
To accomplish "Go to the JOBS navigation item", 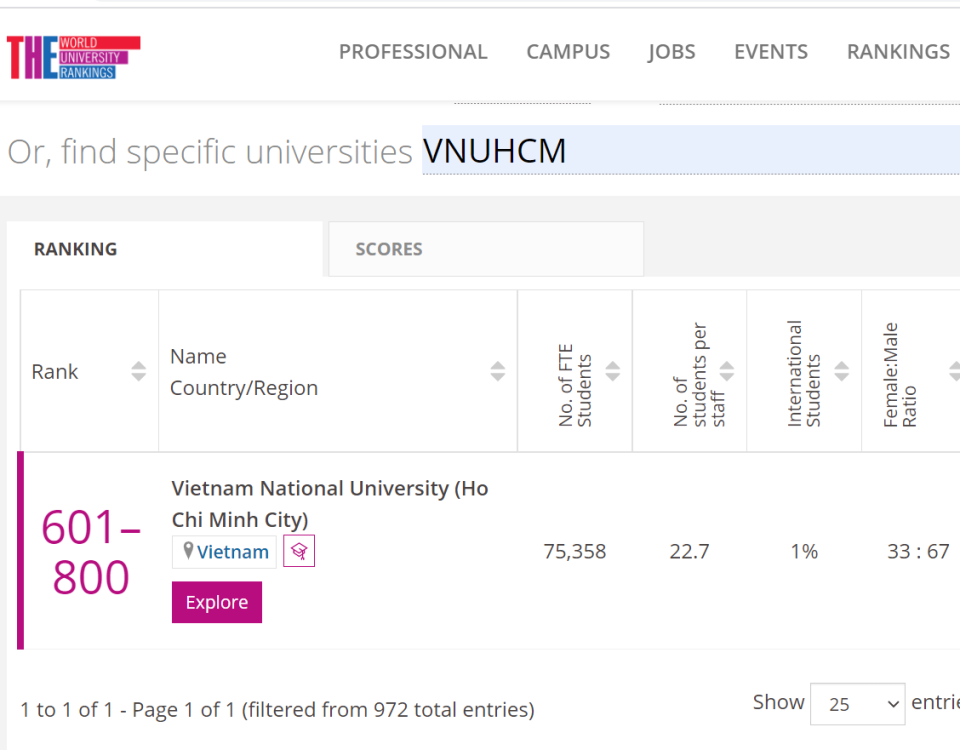I will tap(672, 52).
